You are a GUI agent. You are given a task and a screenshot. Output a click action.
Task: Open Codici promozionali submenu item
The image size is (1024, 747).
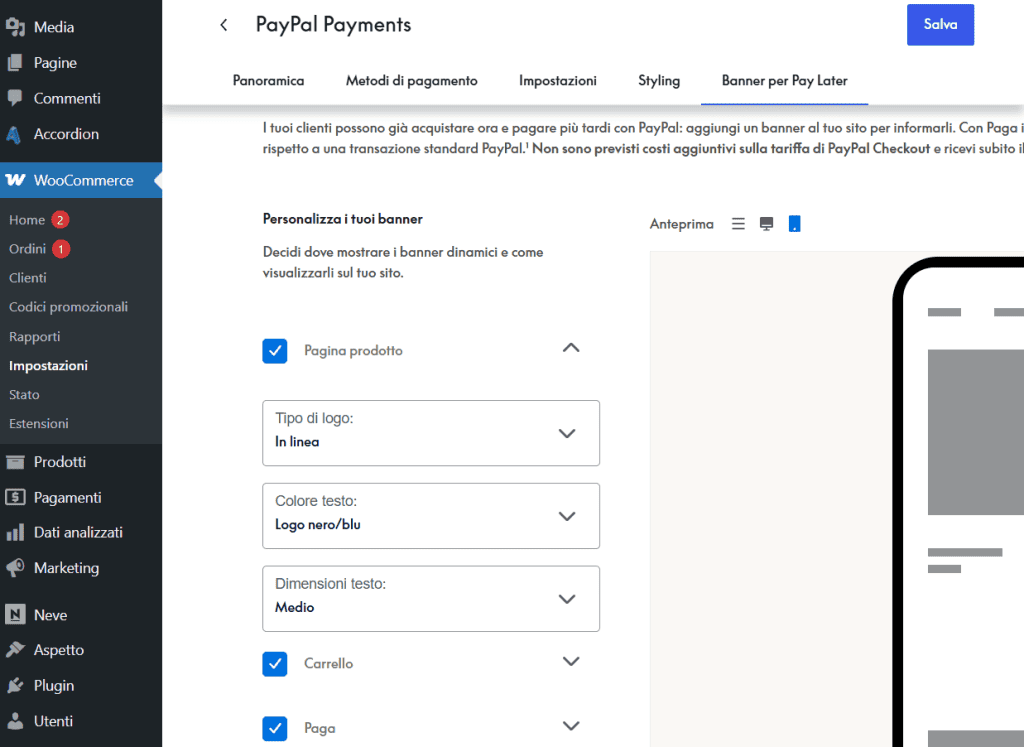[x=69, y=307]
